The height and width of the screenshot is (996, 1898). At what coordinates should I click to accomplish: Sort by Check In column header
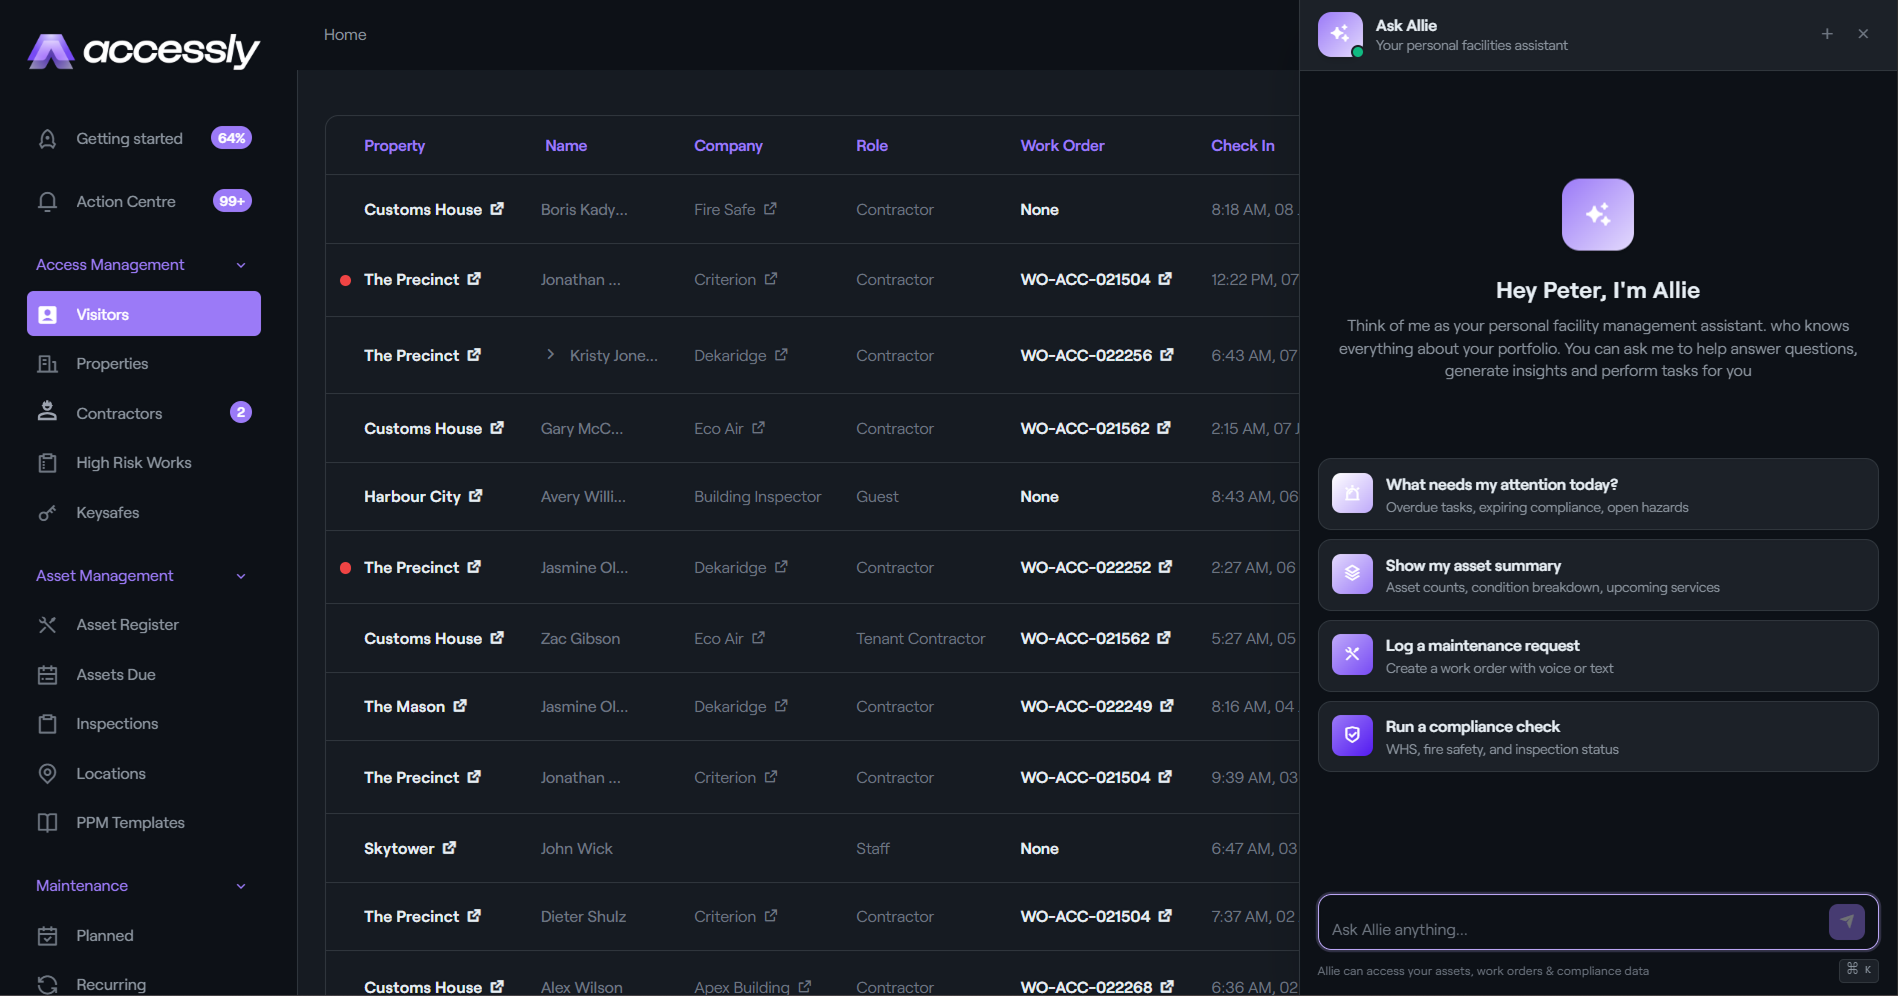1243,146
